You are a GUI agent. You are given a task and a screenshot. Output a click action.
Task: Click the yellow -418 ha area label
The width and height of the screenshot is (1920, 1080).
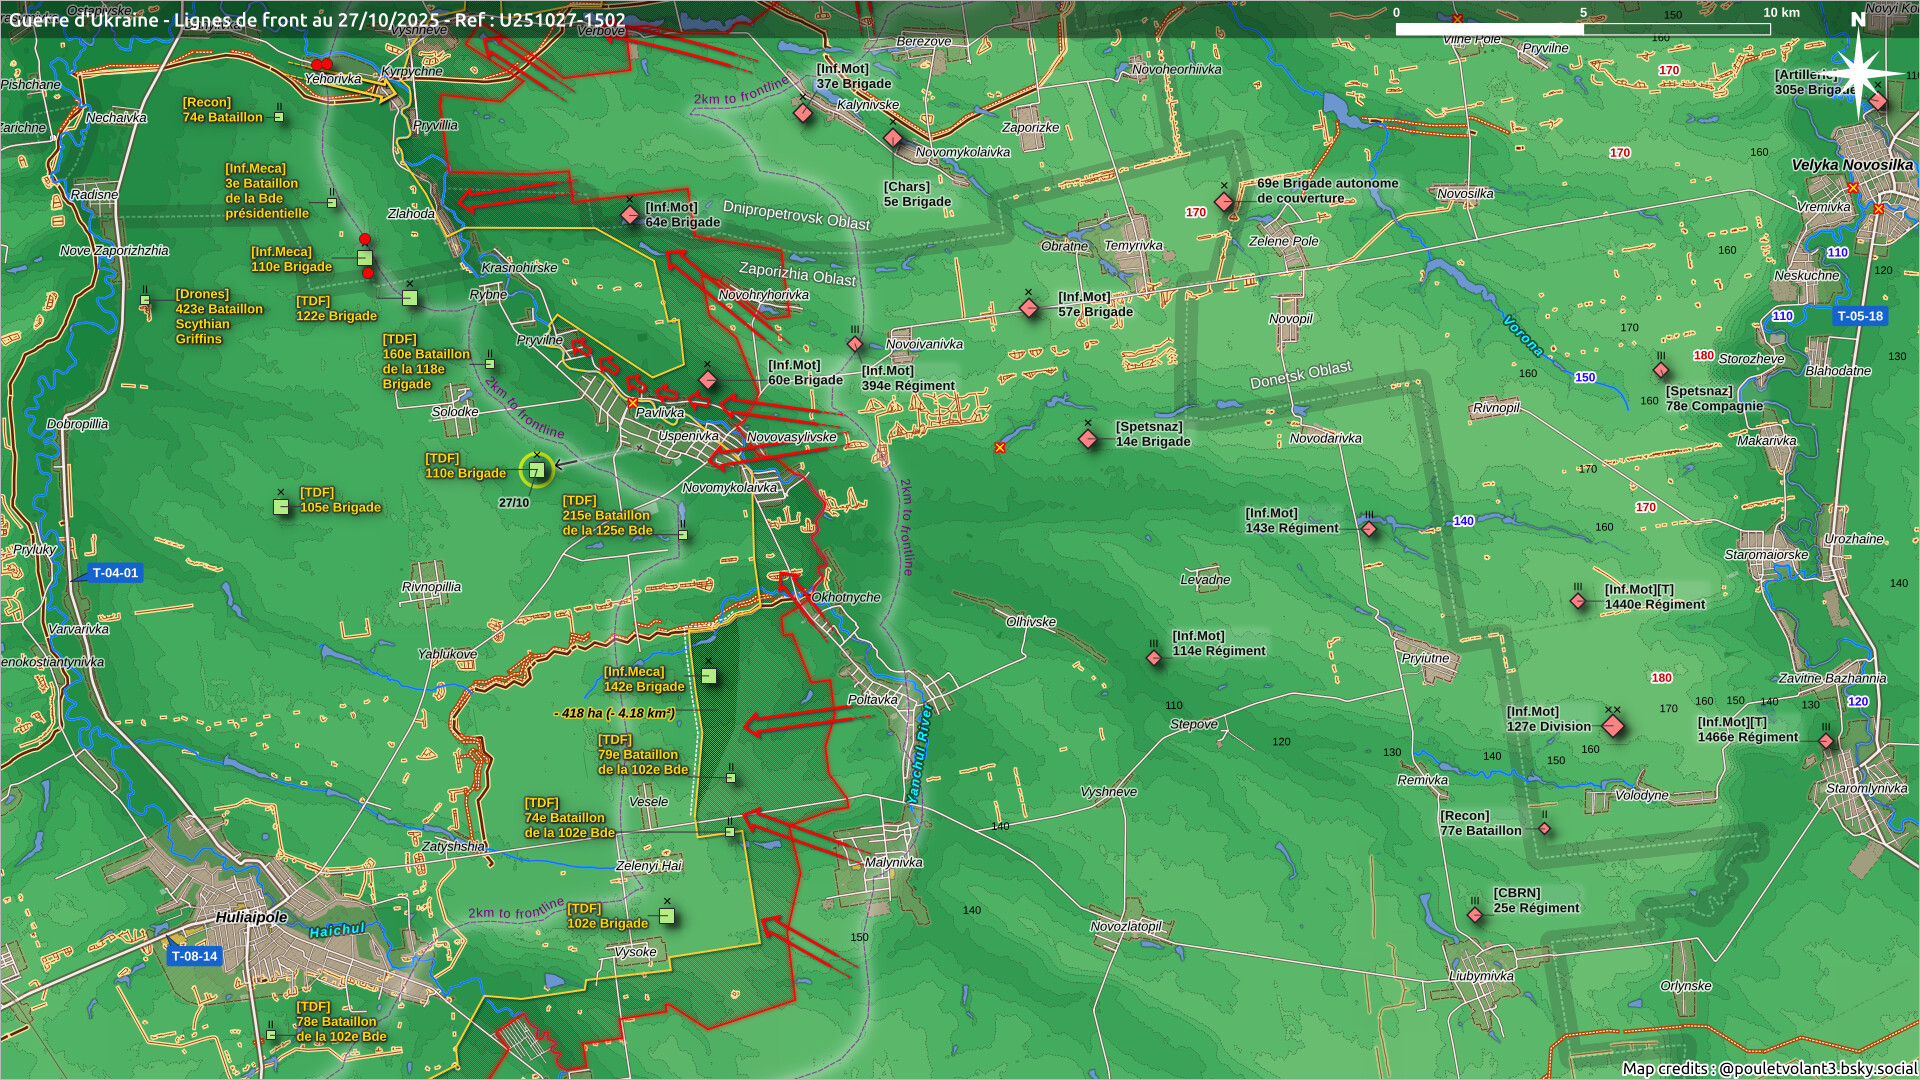coord(615,713)
